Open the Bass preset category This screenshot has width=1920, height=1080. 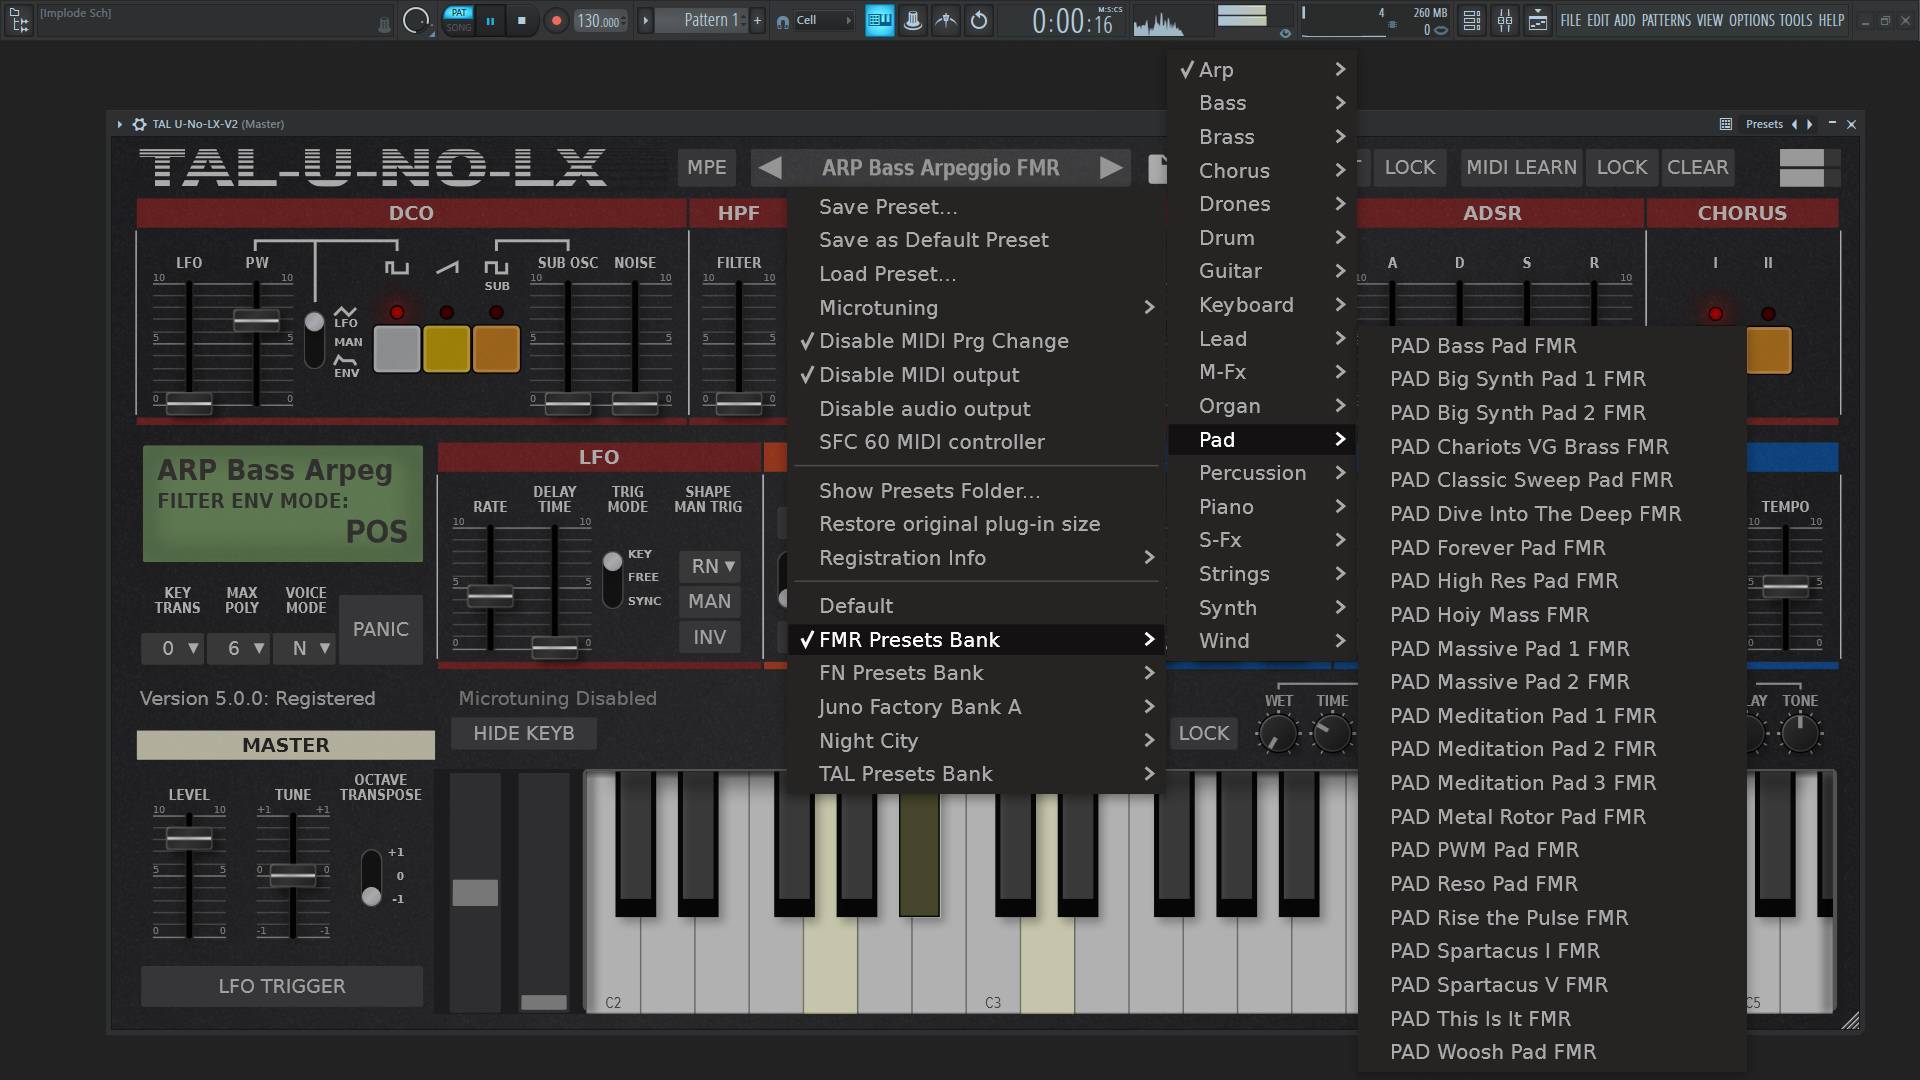tap(1263, 103)
